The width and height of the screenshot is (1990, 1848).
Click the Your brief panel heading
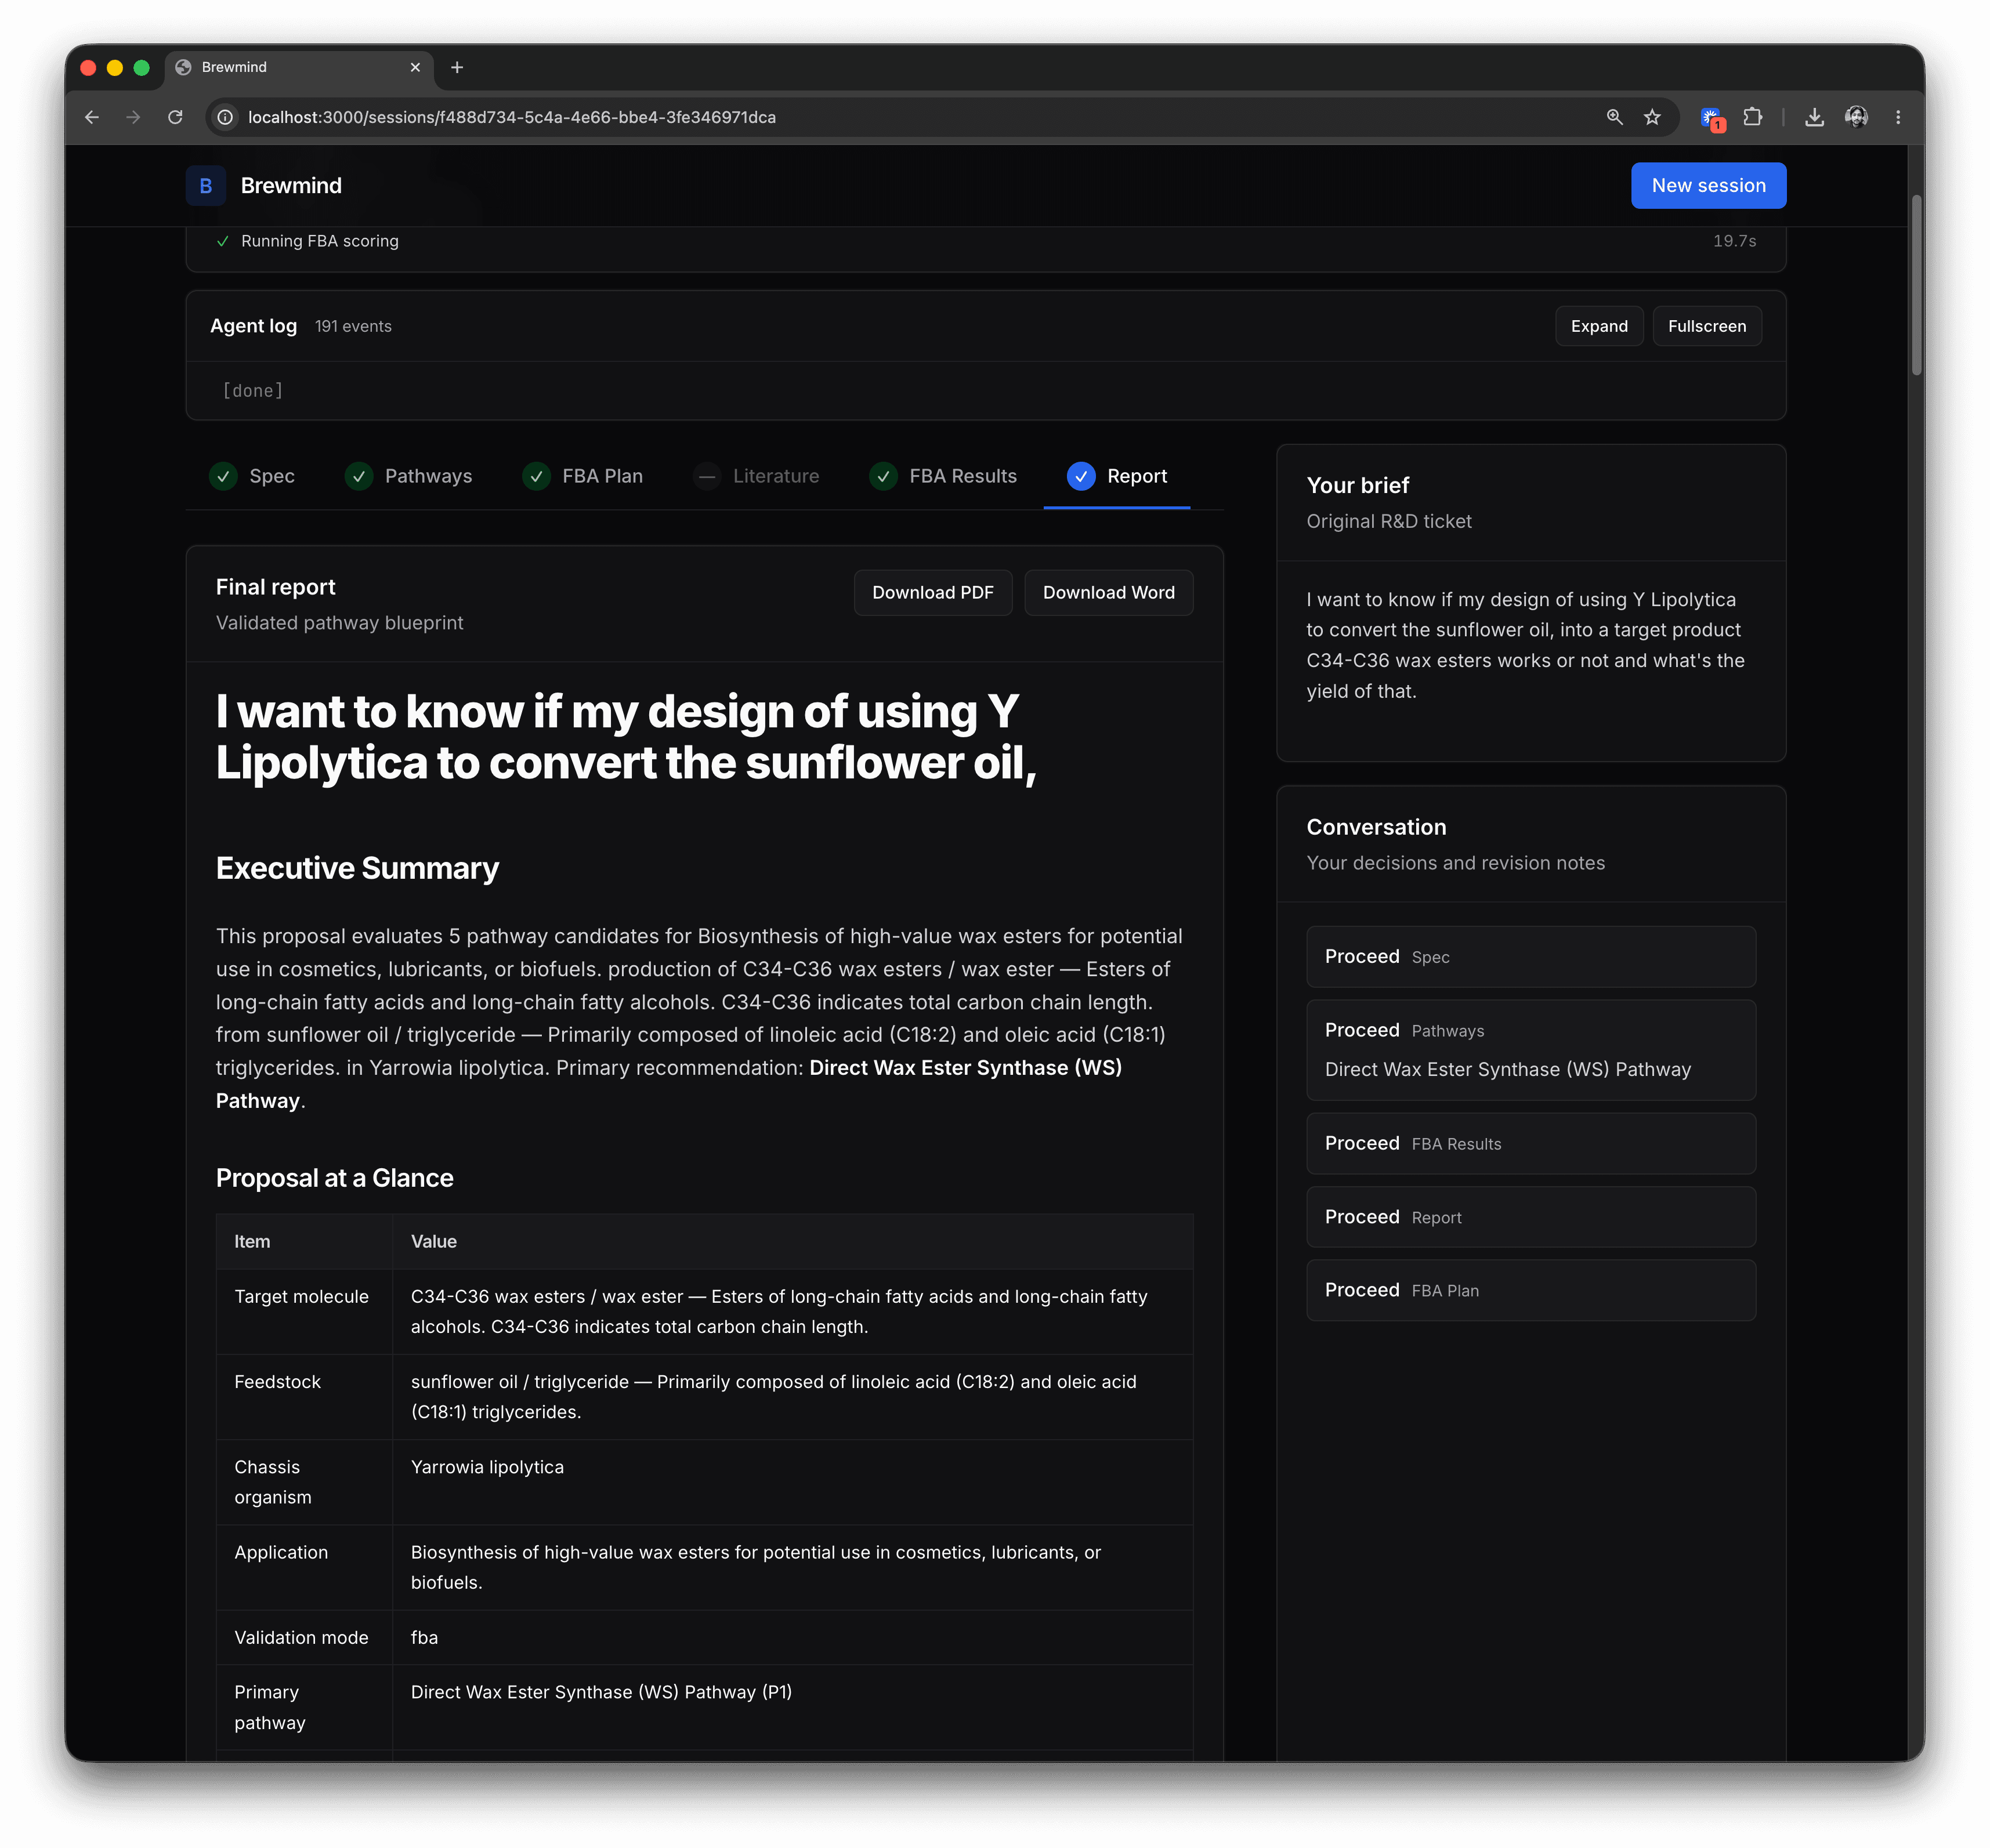pos(1357,485)
